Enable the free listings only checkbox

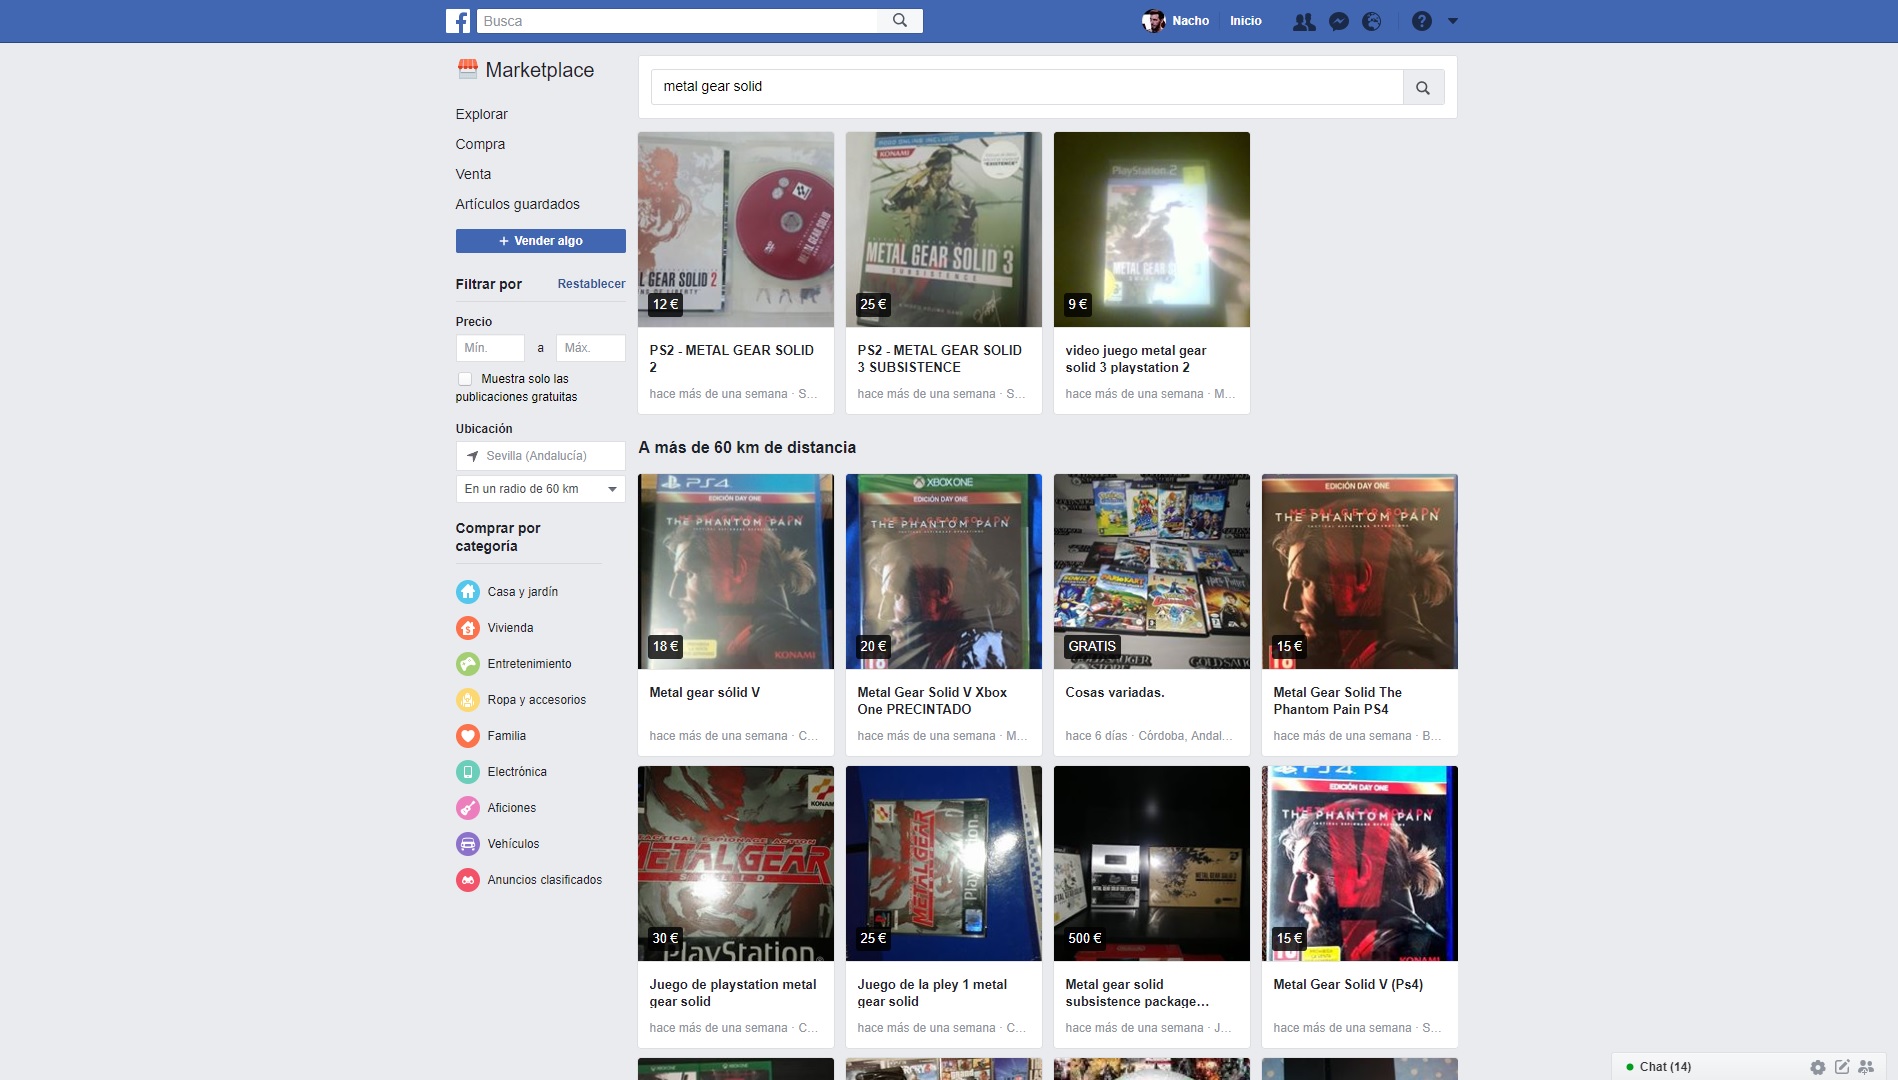pyautogui.click(x=465, y=379)
